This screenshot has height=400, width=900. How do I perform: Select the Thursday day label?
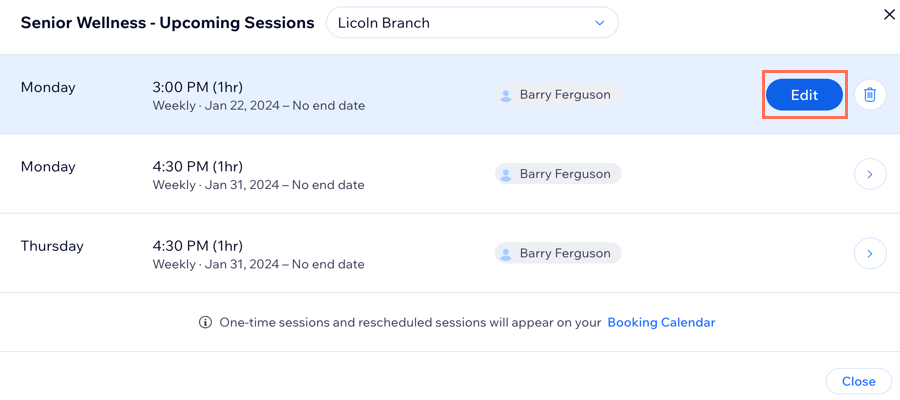pyautogui.click(x=52, y=246)
